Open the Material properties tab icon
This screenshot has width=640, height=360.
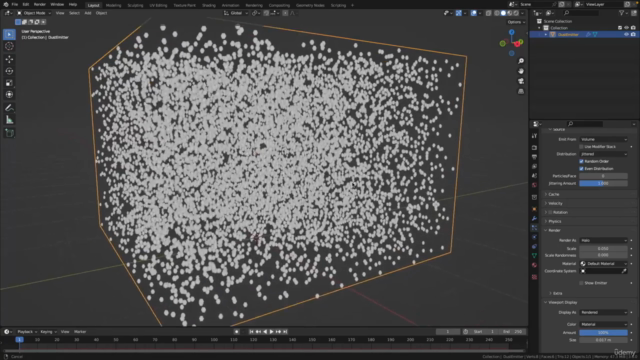click(x=534, y=265)
